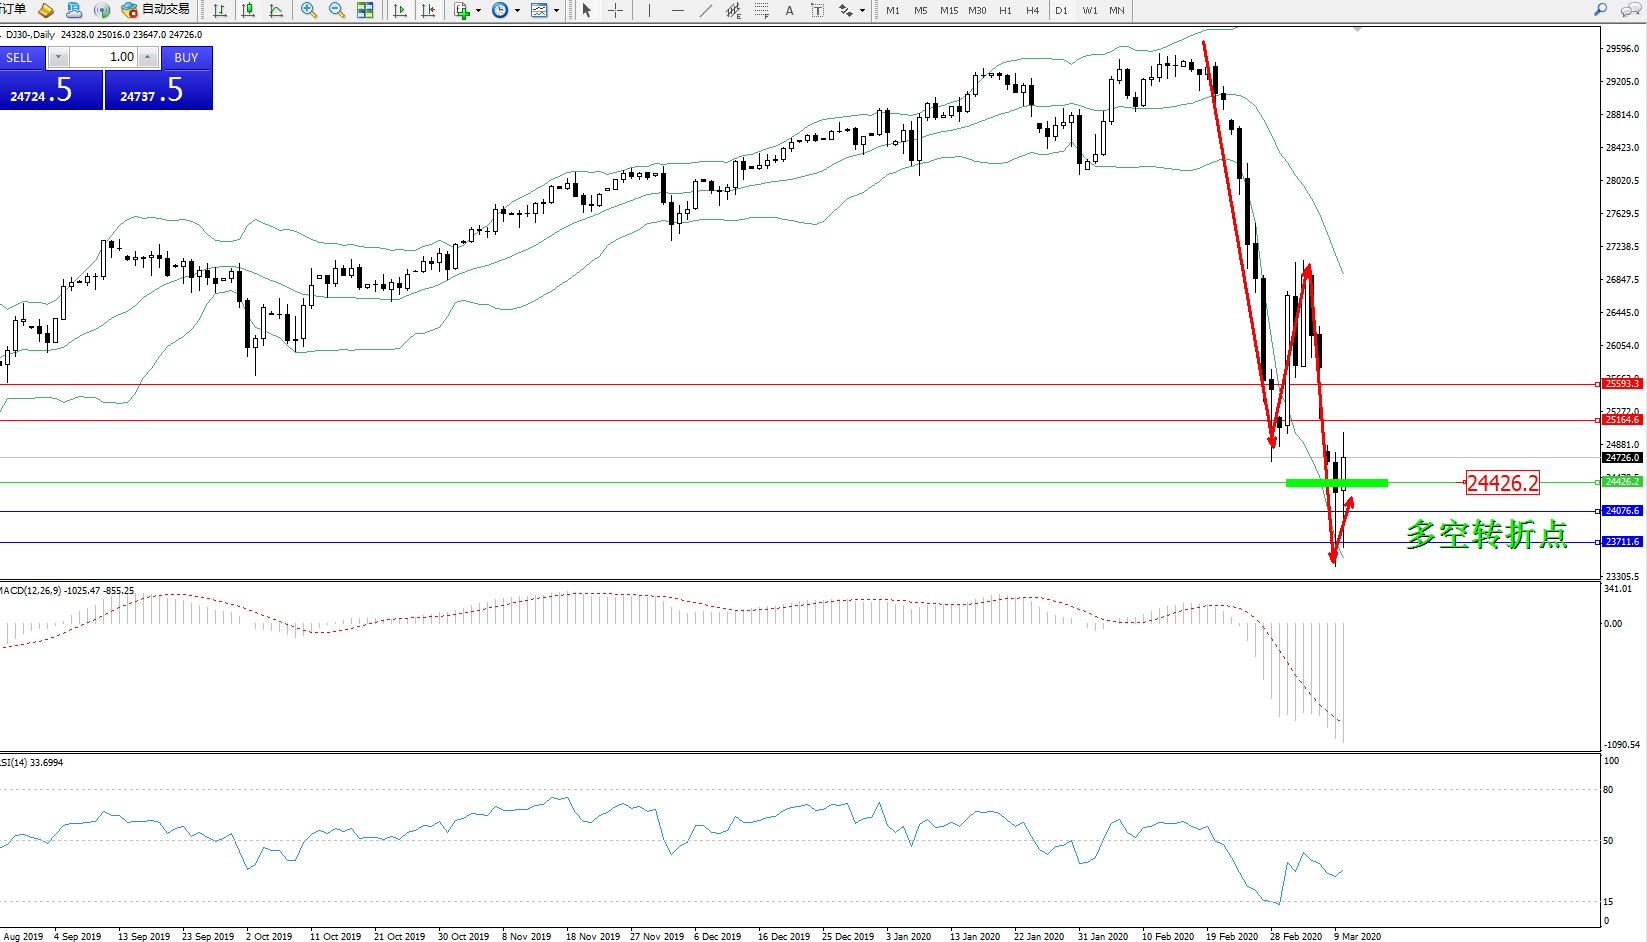Switch chart to line chart mode
Viewport: 1647px width, 942px height.
[276, 10]
